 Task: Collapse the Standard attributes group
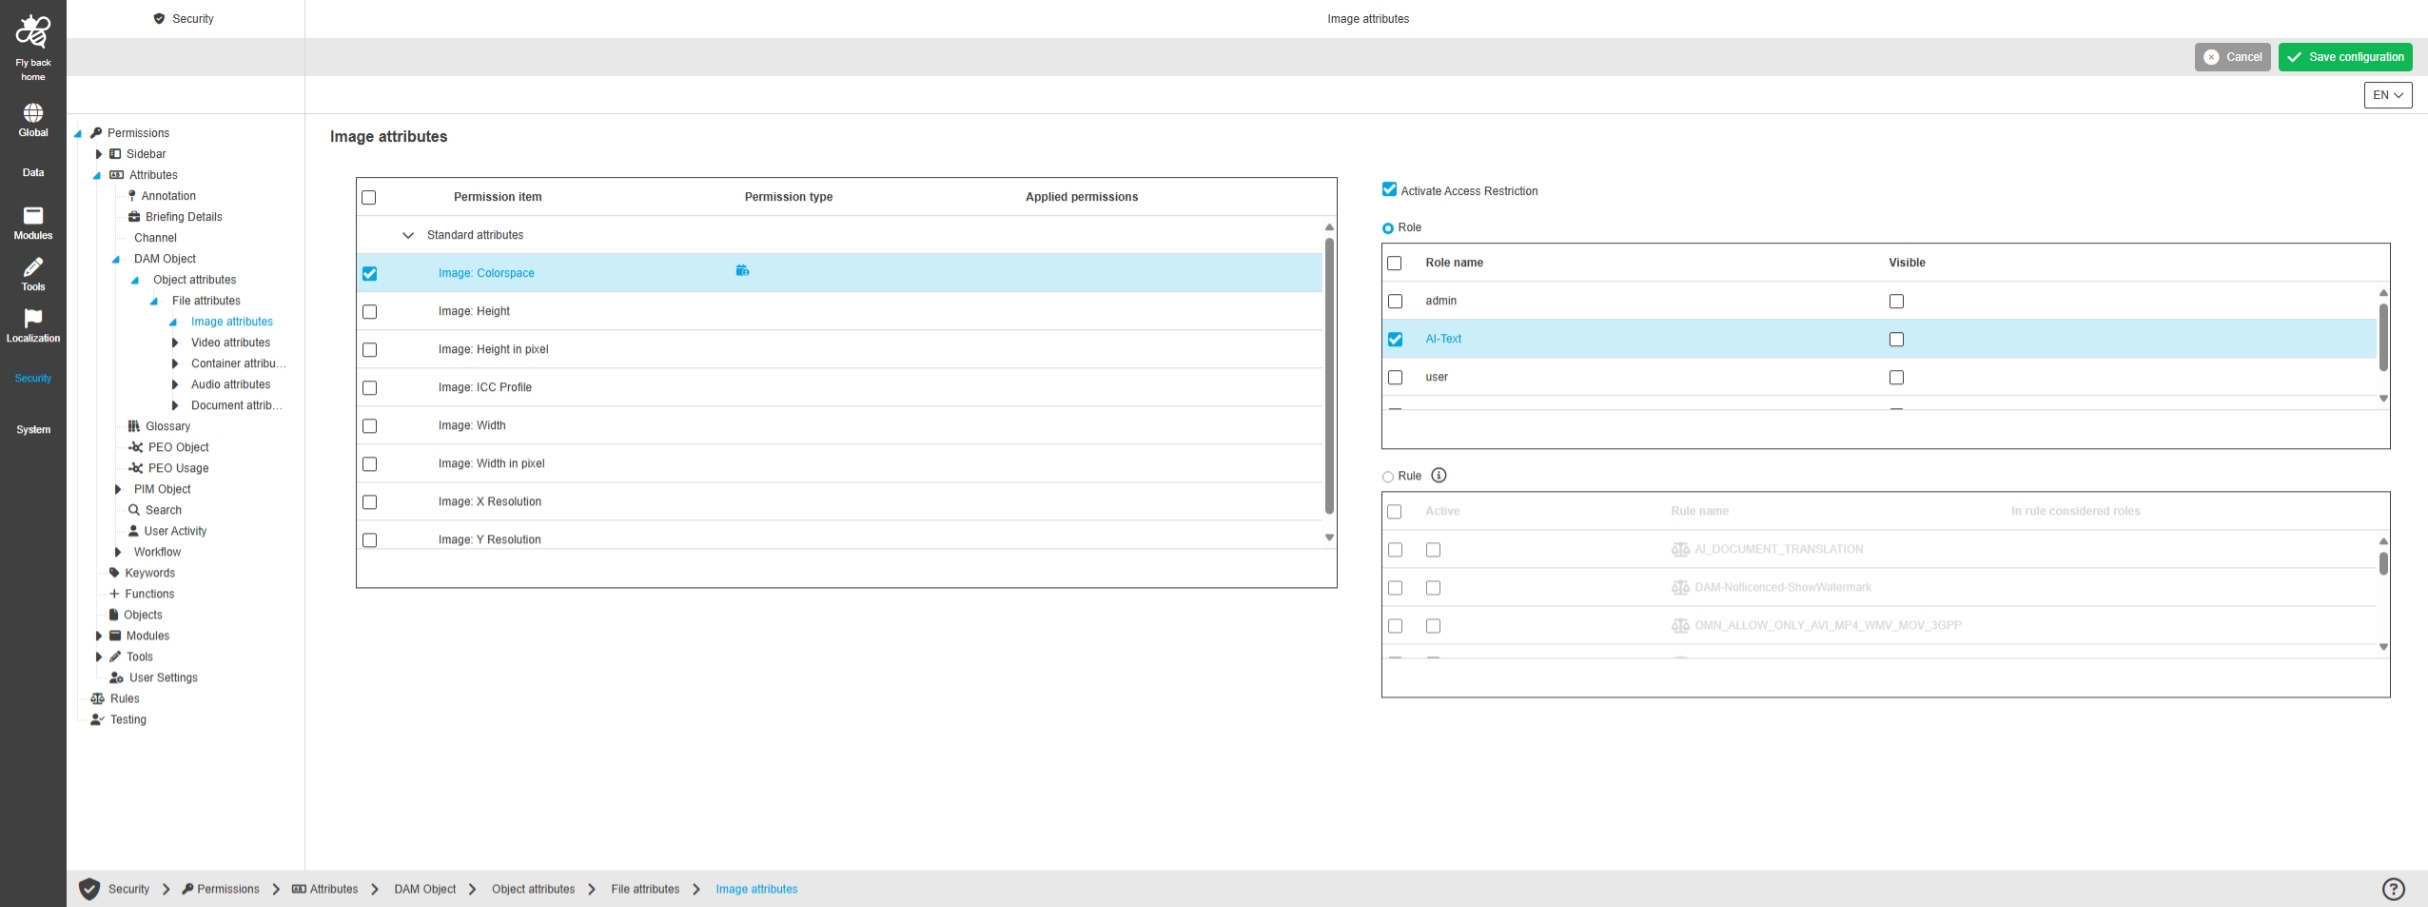(408, 236)
